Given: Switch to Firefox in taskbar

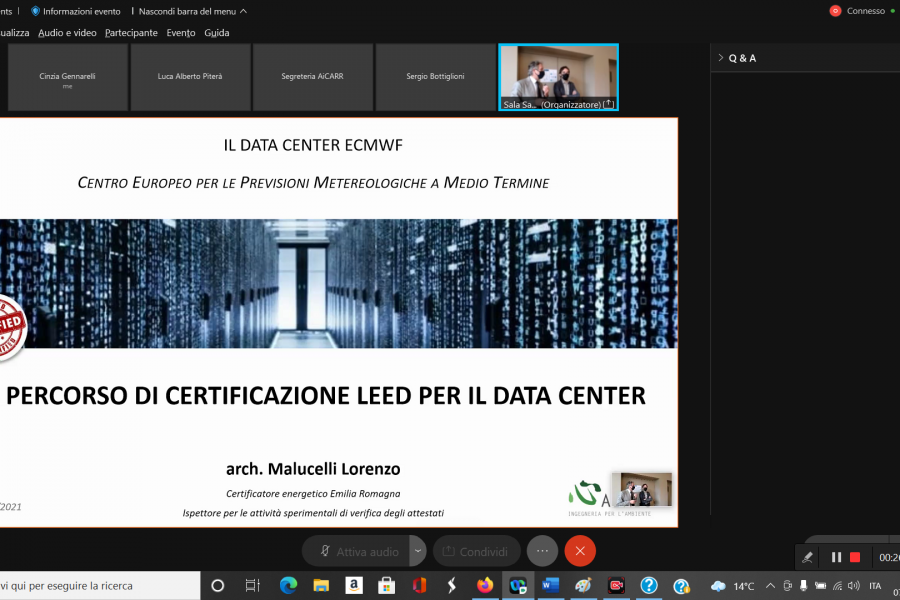Looking at the screenshot, I should point(485,586).
